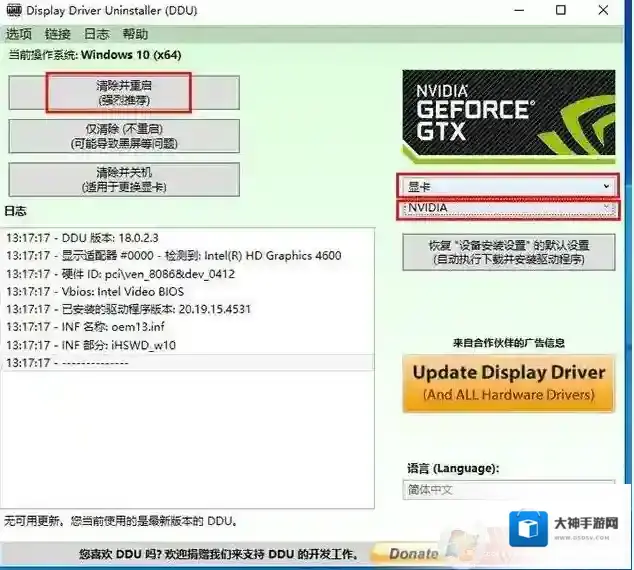Click the 清除并重启 (强烈推荐) button
Screen dimensions: 634x570
pos(124,93)
